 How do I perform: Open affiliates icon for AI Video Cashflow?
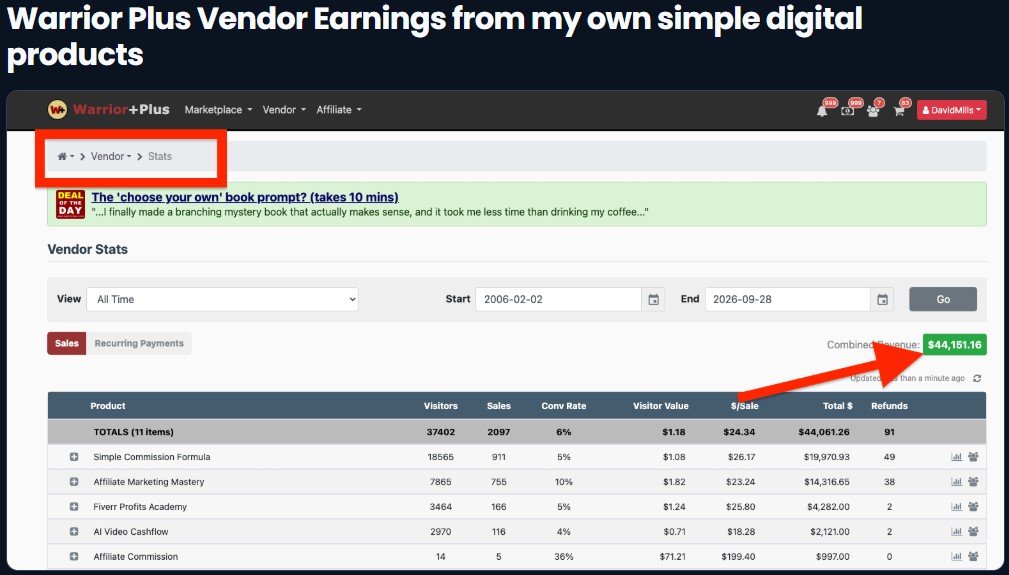tap(973, 532)
